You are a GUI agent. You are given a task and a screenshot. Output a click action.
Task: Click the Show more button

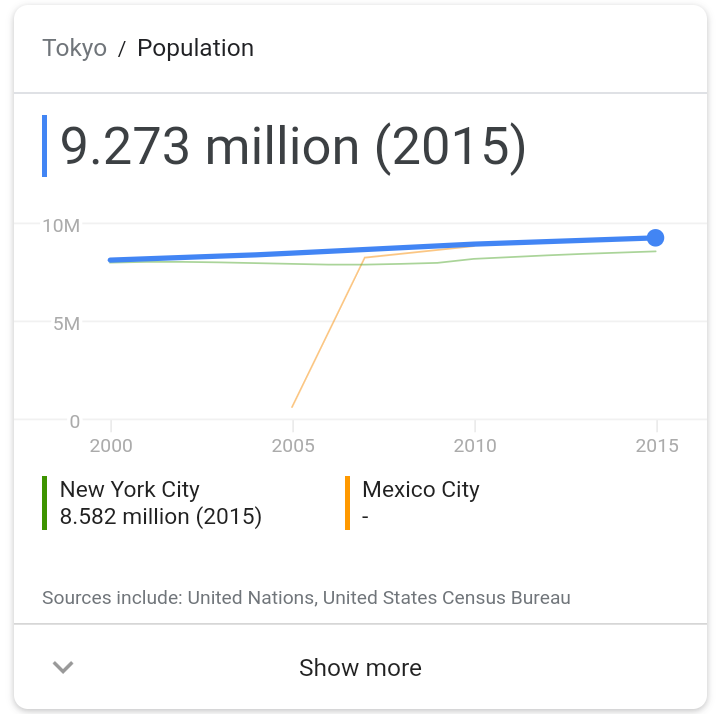click(x=360, y=667)
